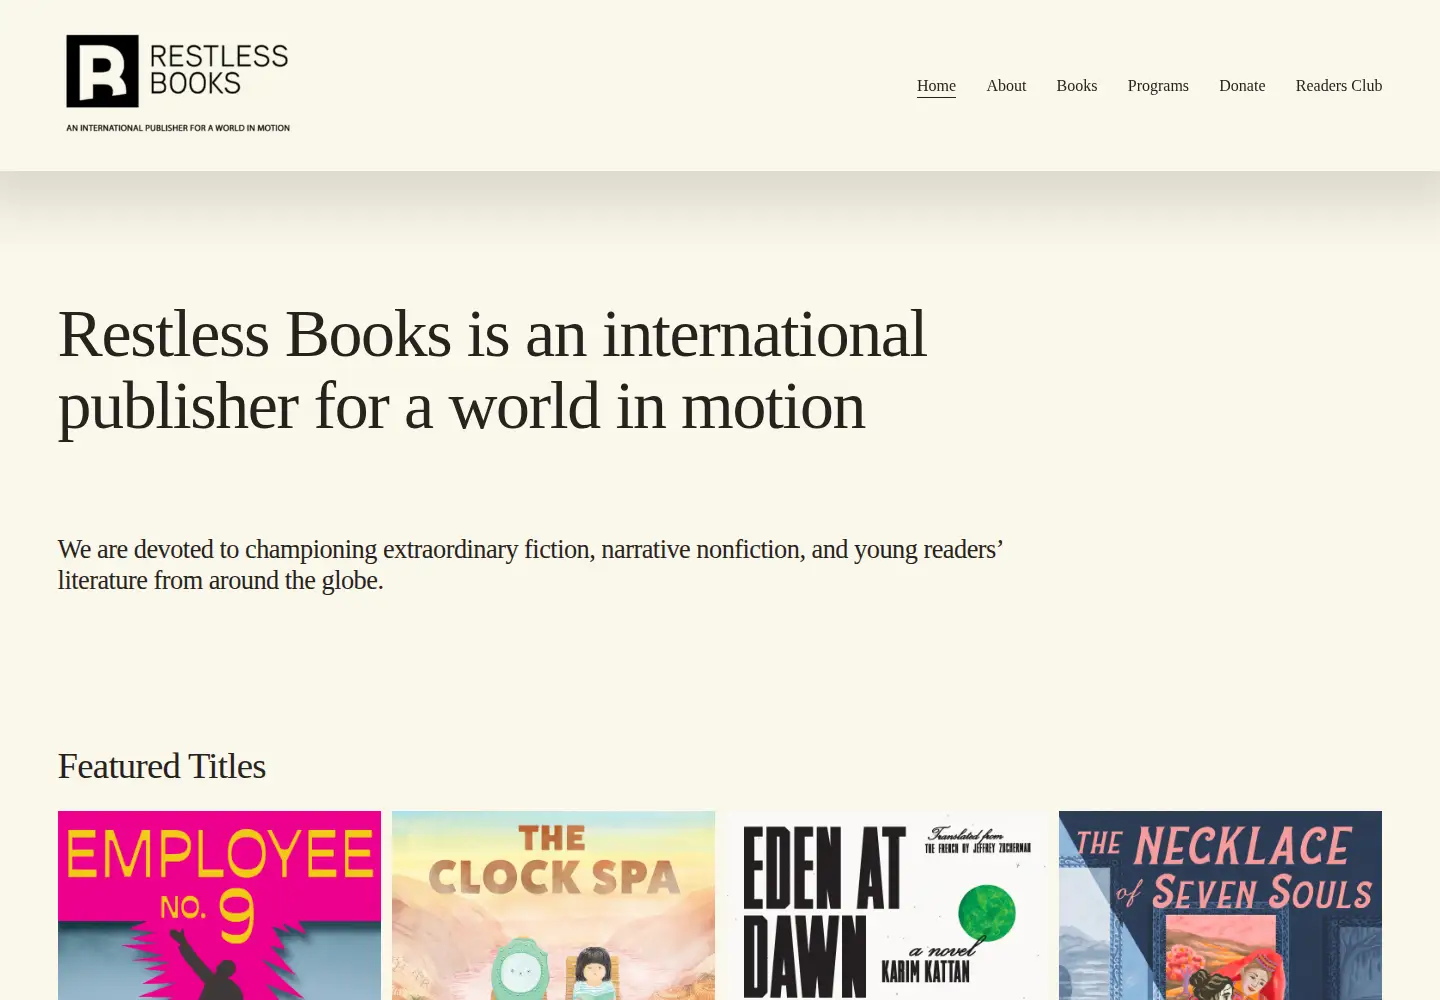
Task: Select Programs in the navigation
Action: coord(1158,85)
